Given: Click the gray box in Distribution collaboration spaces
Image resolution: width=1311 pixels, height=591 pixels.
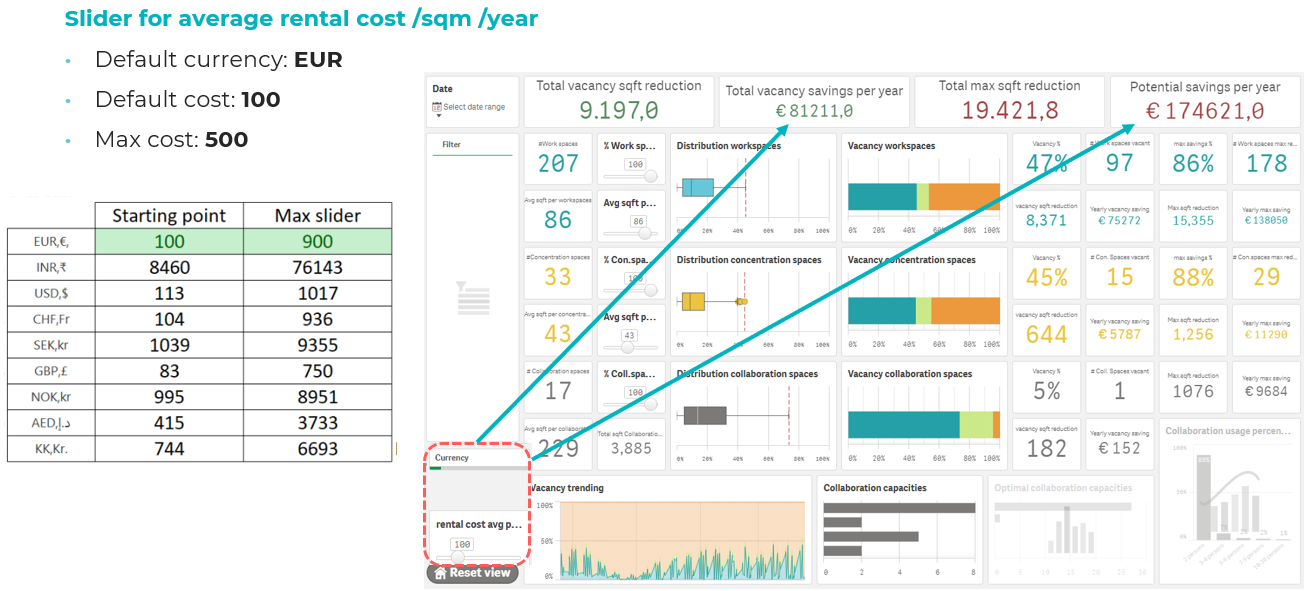Looking at the screenshot, I should pyautogui.click(x=703, y=415).
